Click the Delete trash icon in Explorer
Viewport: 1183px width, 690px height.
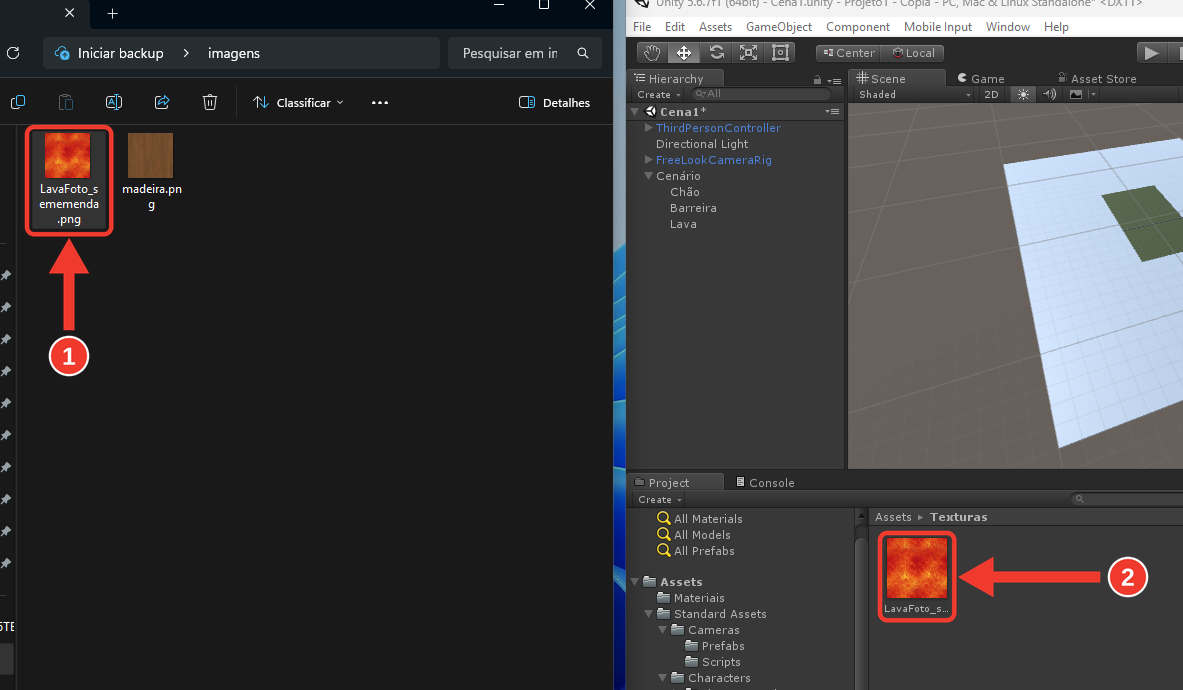(x=210, y=102)
